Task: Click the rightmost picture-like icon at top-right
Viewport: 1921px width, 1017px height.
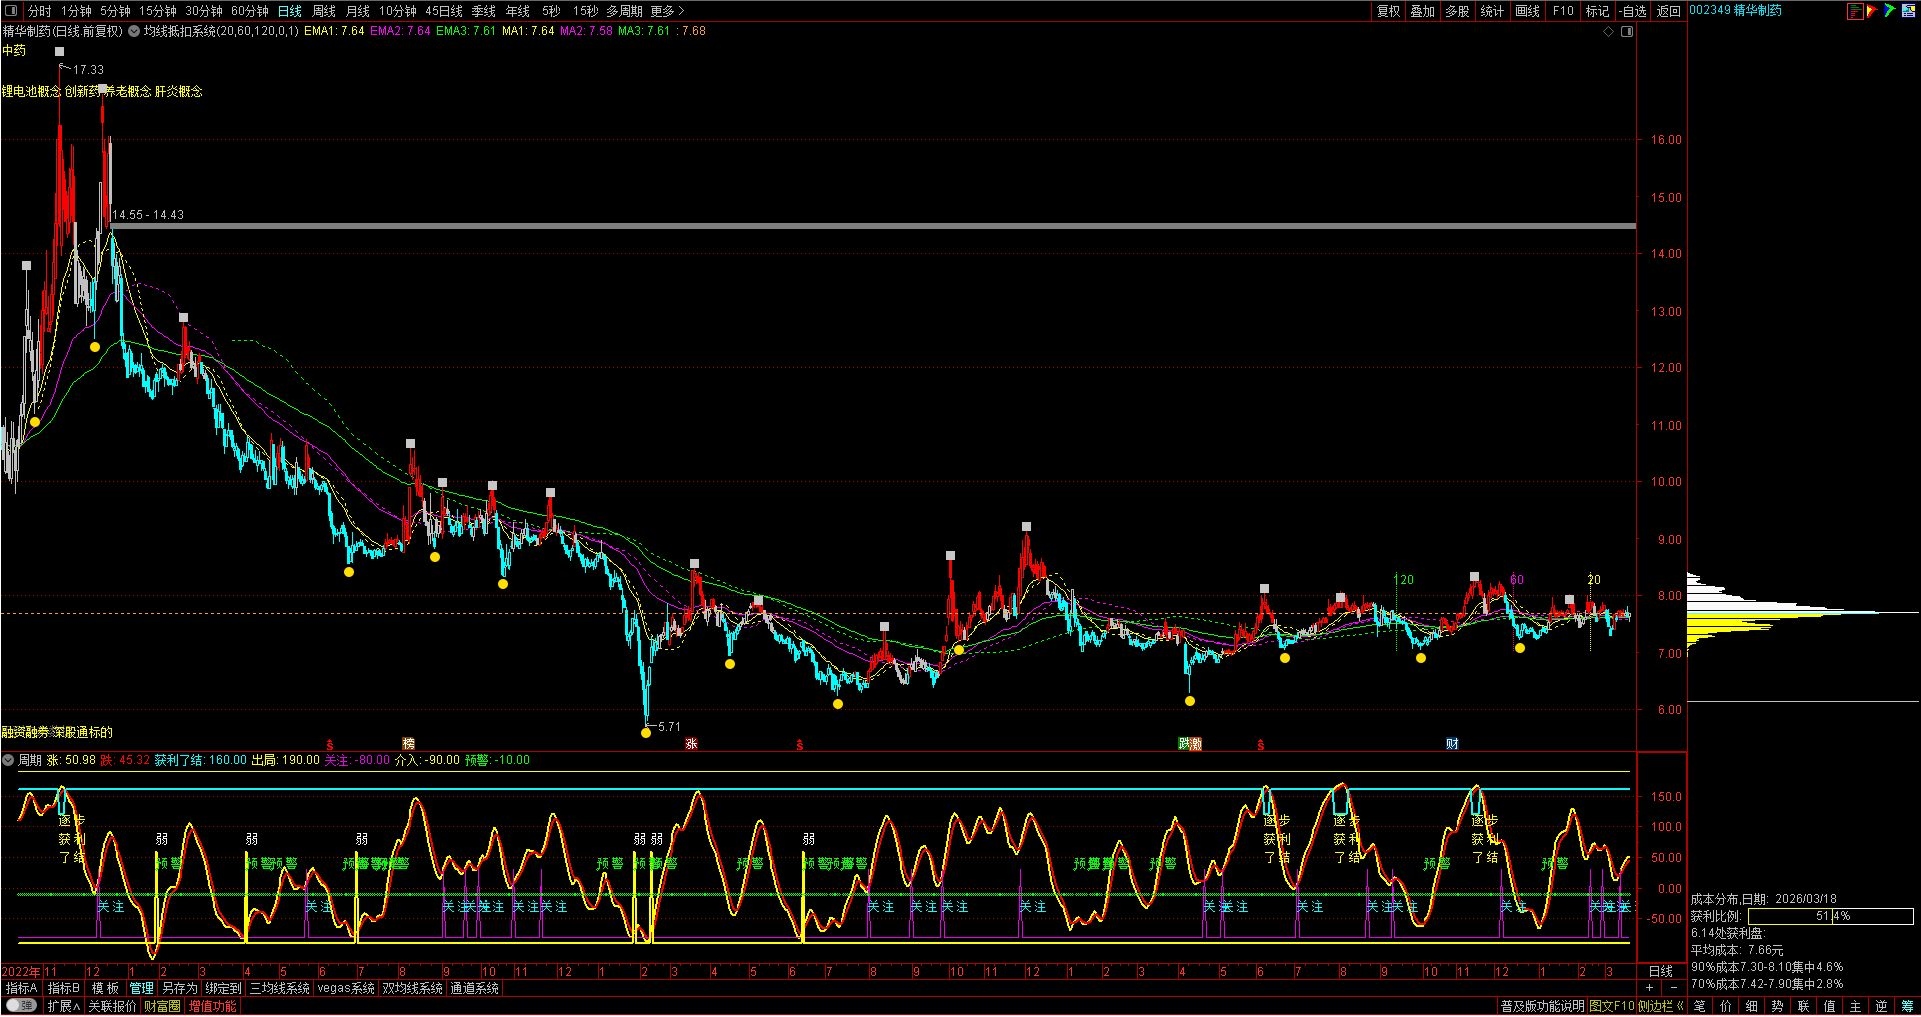Action: click(1908, 11)
